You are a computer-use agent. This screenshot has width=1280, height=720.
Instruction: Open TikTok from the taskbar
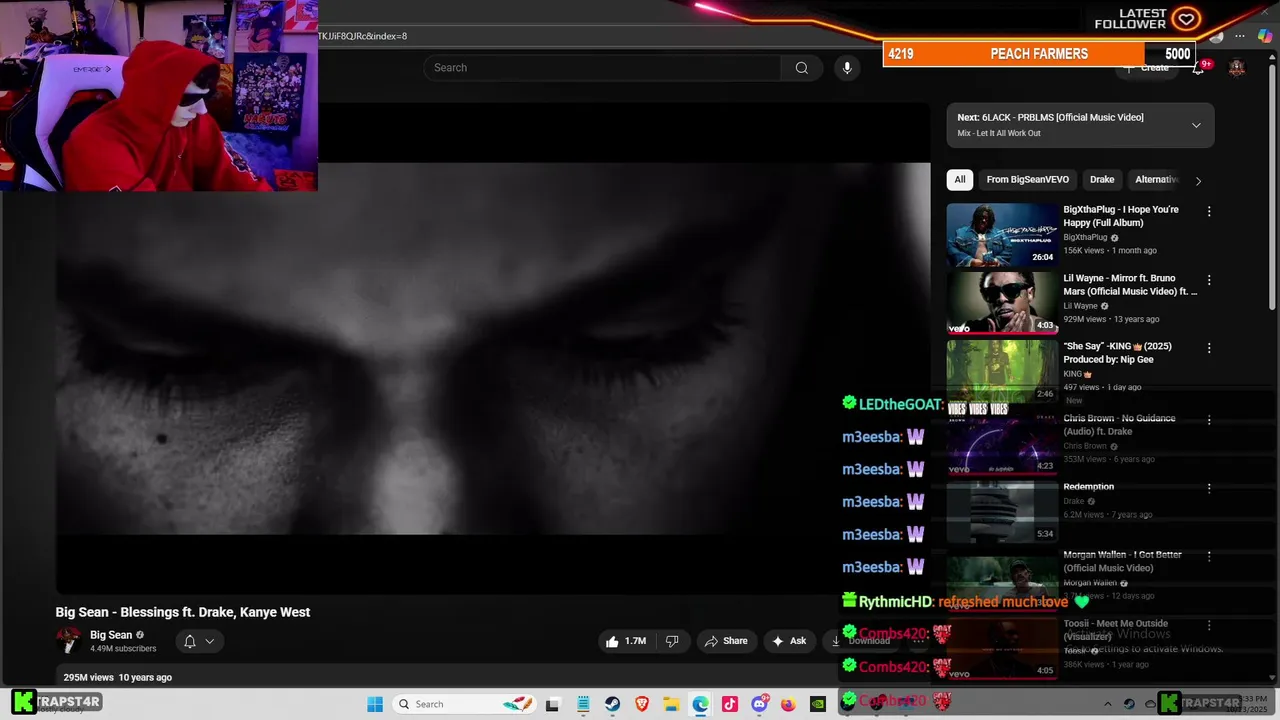point(730,704)
